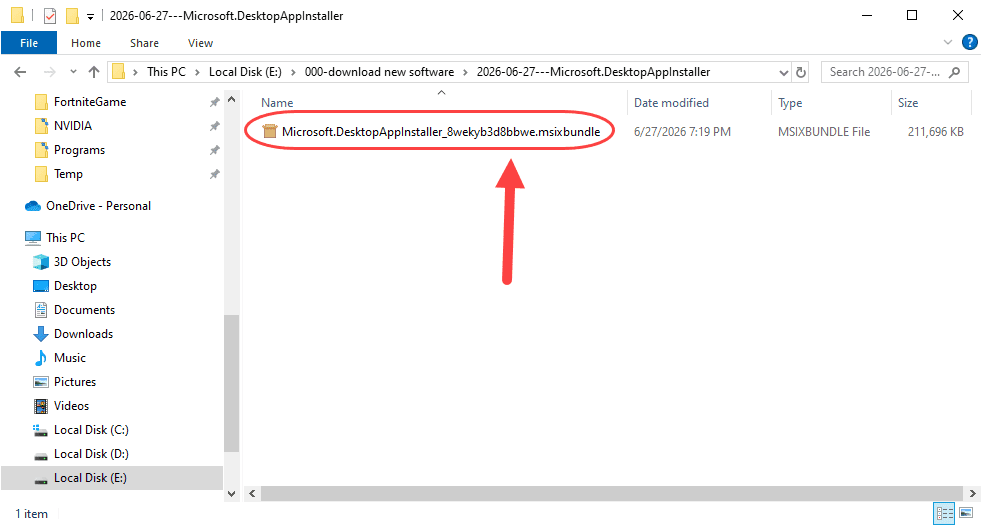
Task: Switch to the Home ribbon tab
Action: (x=86, y=43)
